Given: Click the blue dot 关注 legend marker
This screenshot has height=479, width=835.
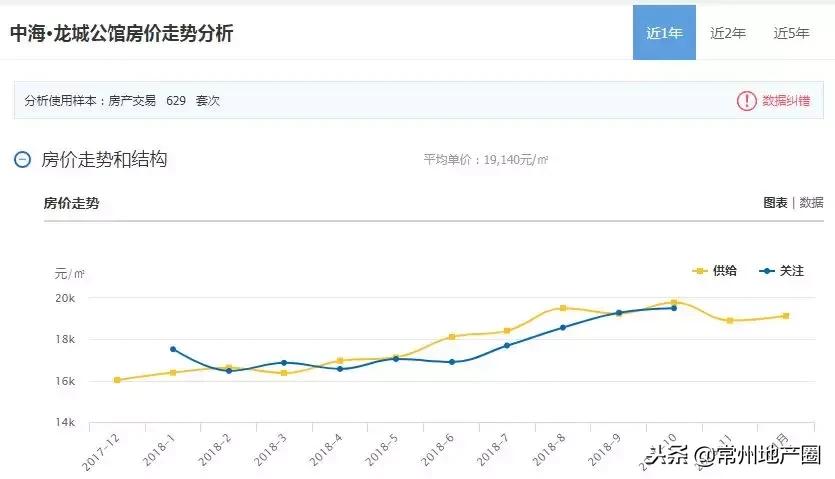Looking at the screenshot, I should [x=767, y=271].
